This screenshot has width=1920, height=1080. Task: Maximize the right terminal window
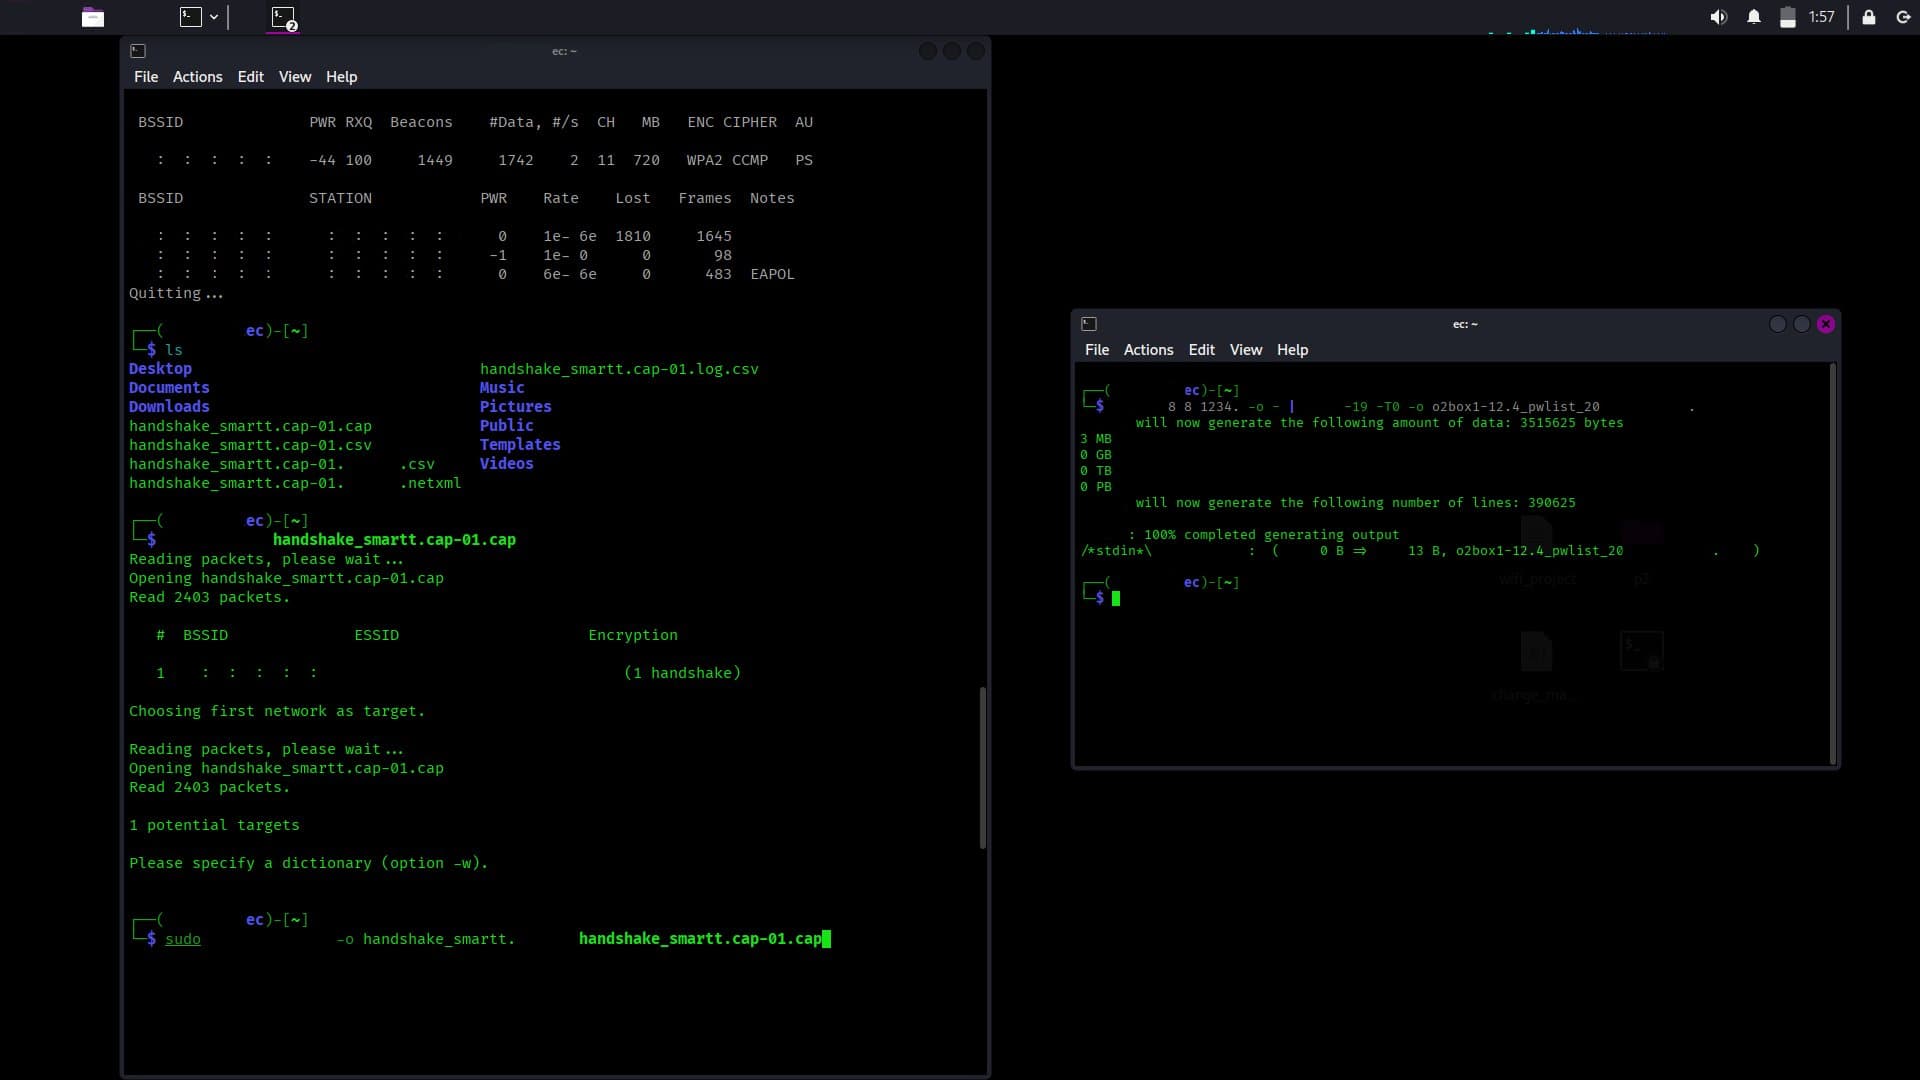point(1801,324)
